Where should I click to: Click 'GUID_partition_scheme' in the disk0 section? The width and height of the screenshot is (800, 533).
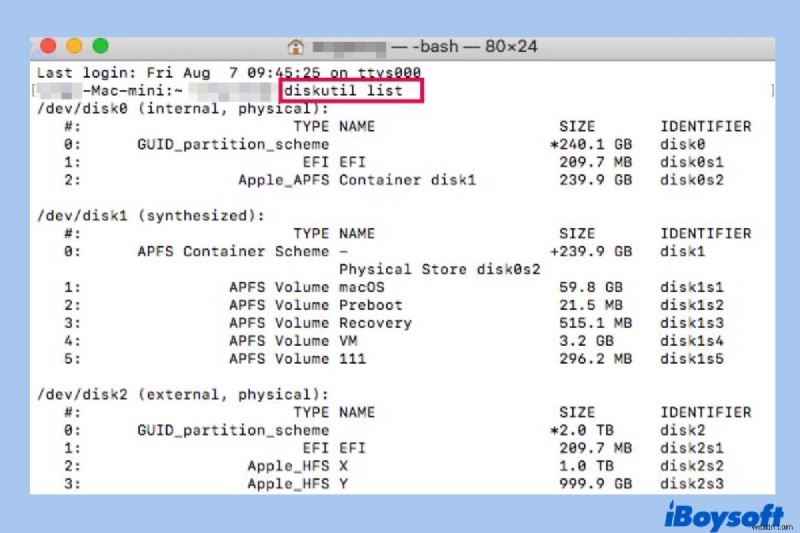233,144
